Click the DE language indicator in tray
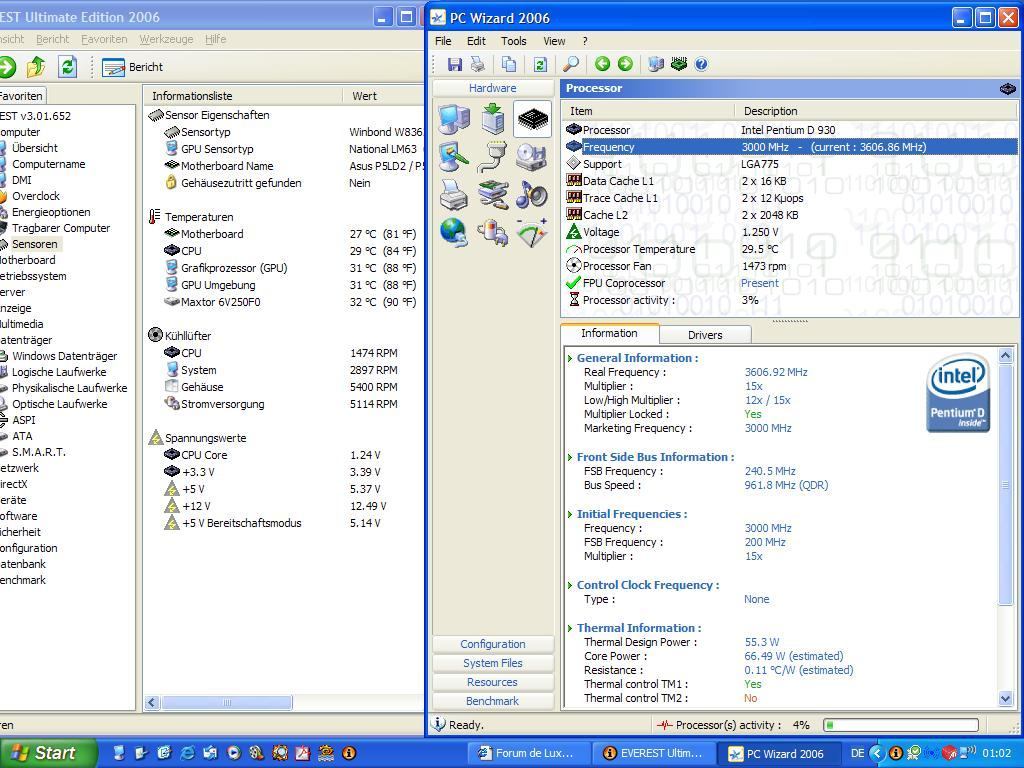Viewport: 1024px width, 768px height. [x=857, y=753]
